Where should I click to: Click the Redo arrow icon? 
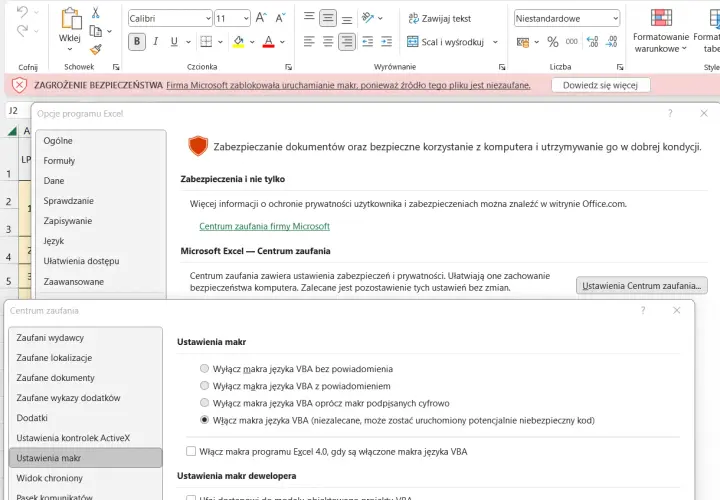tap(22, 31)
